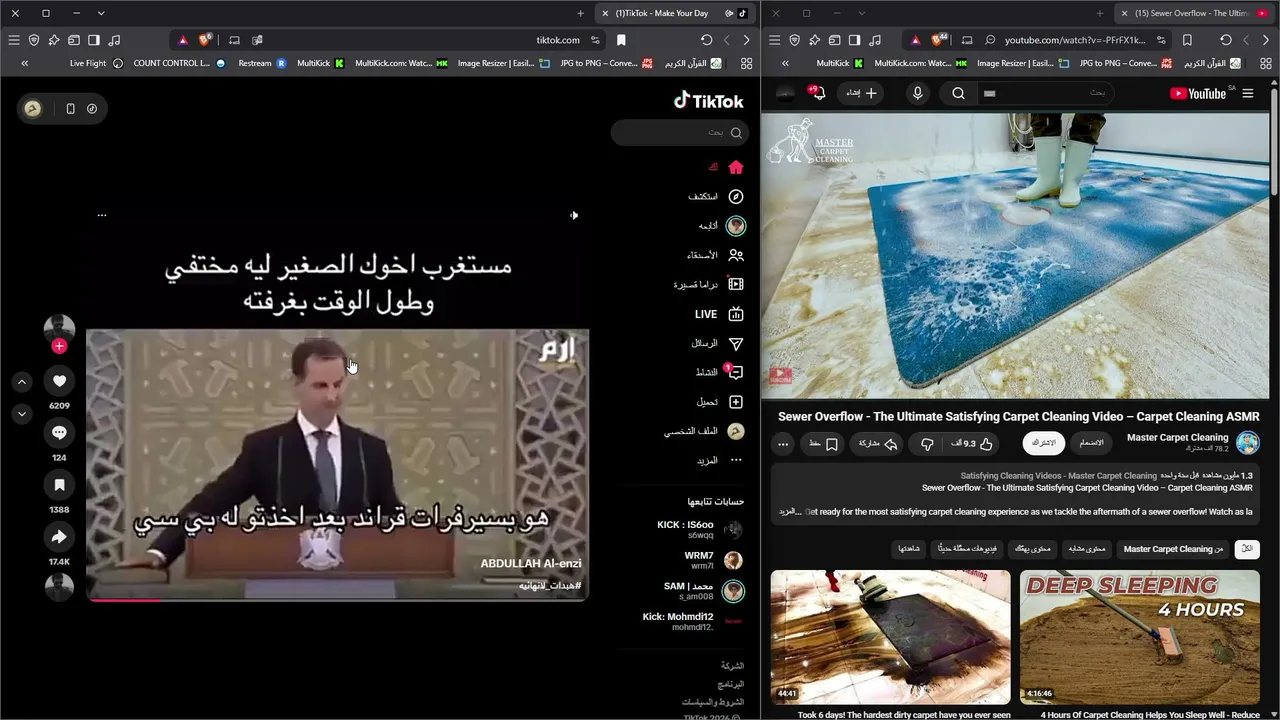Screen dimensions: 1280x720
Task: Like the YouTube video (9.3 thumbs up)
Action: pos(973,444)
